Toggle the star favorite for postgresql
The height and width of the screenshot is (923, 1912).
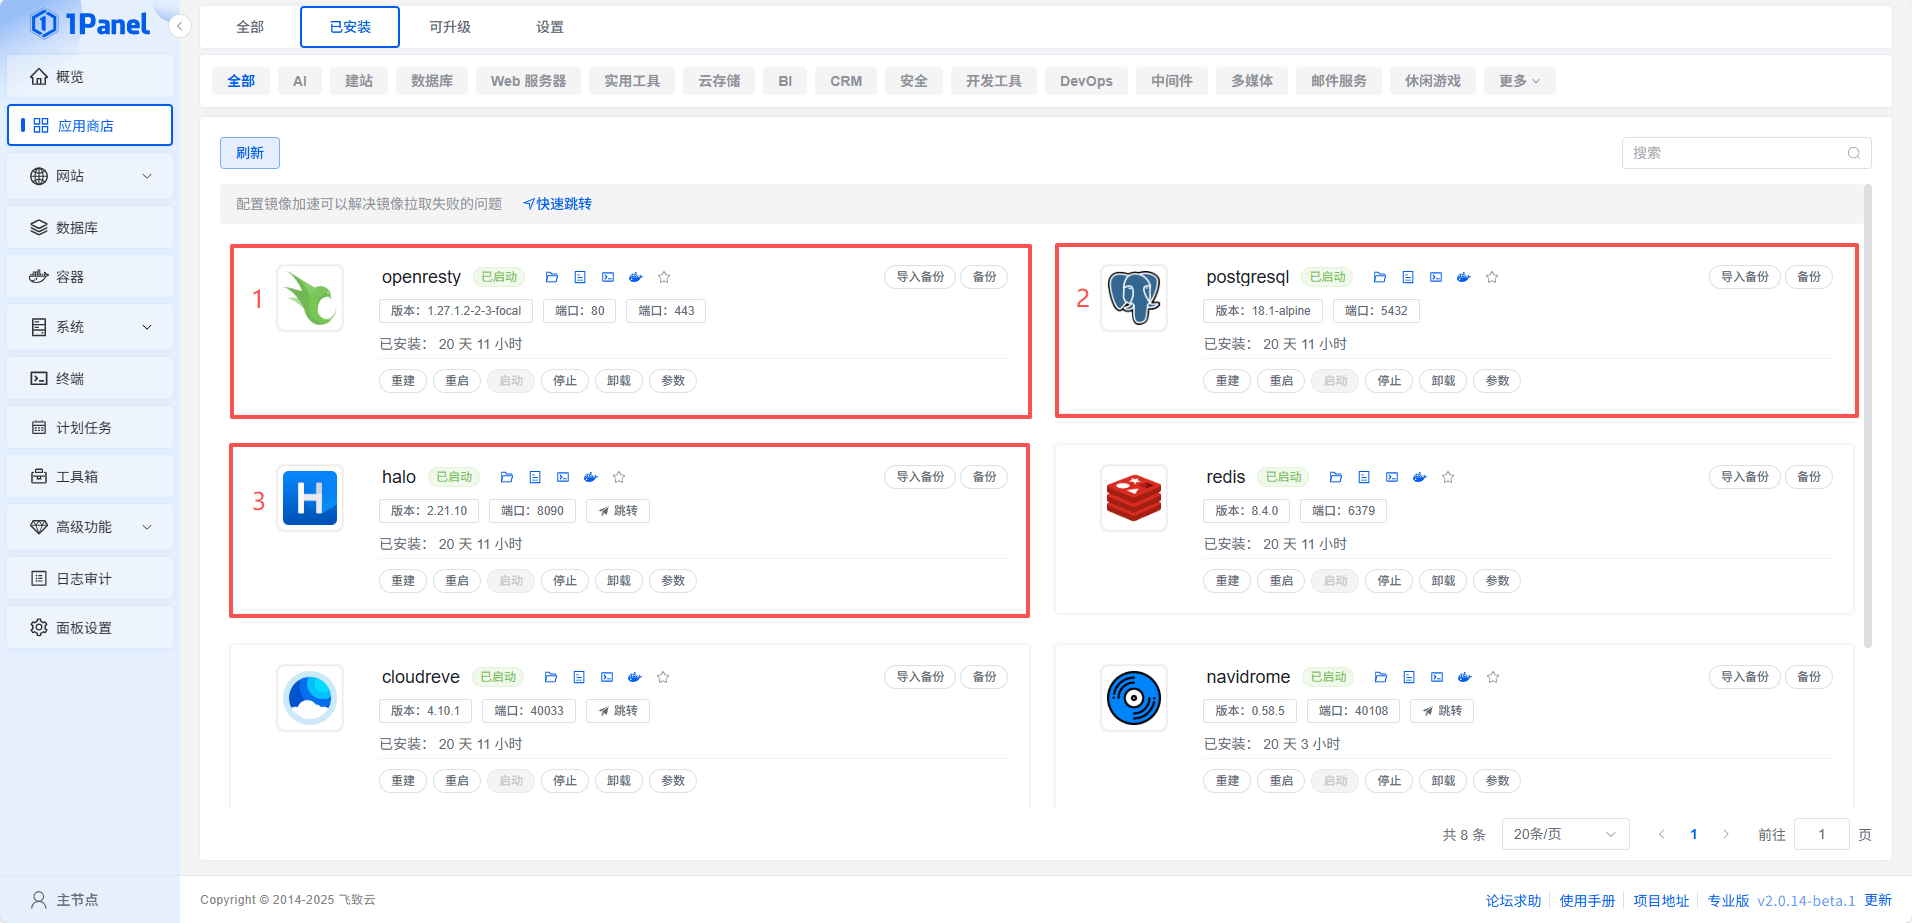click(1492, 277)
